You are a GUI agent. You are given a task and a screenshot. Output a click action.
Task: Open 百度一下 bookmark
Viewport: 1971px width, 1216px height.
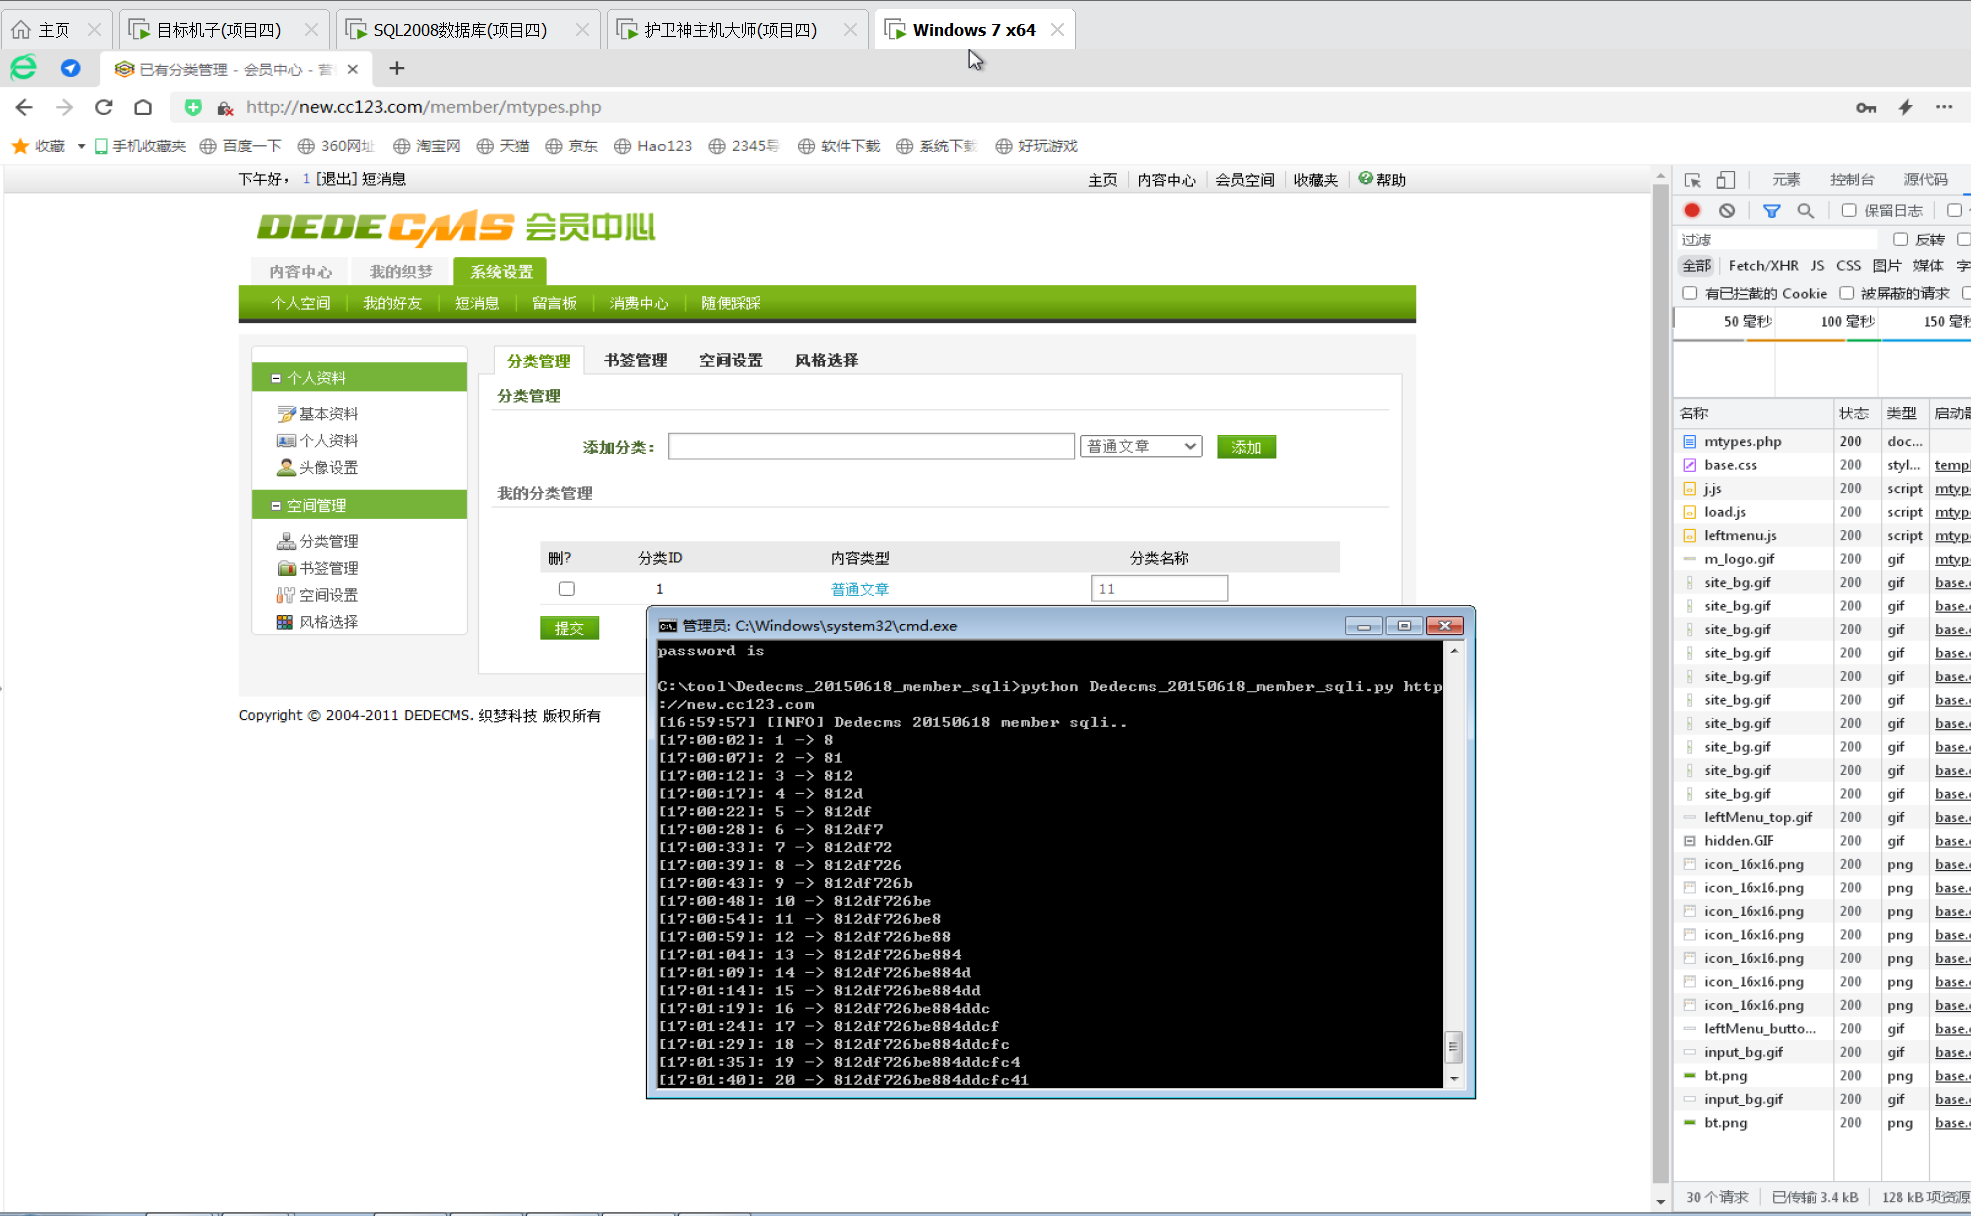point(241,146)
